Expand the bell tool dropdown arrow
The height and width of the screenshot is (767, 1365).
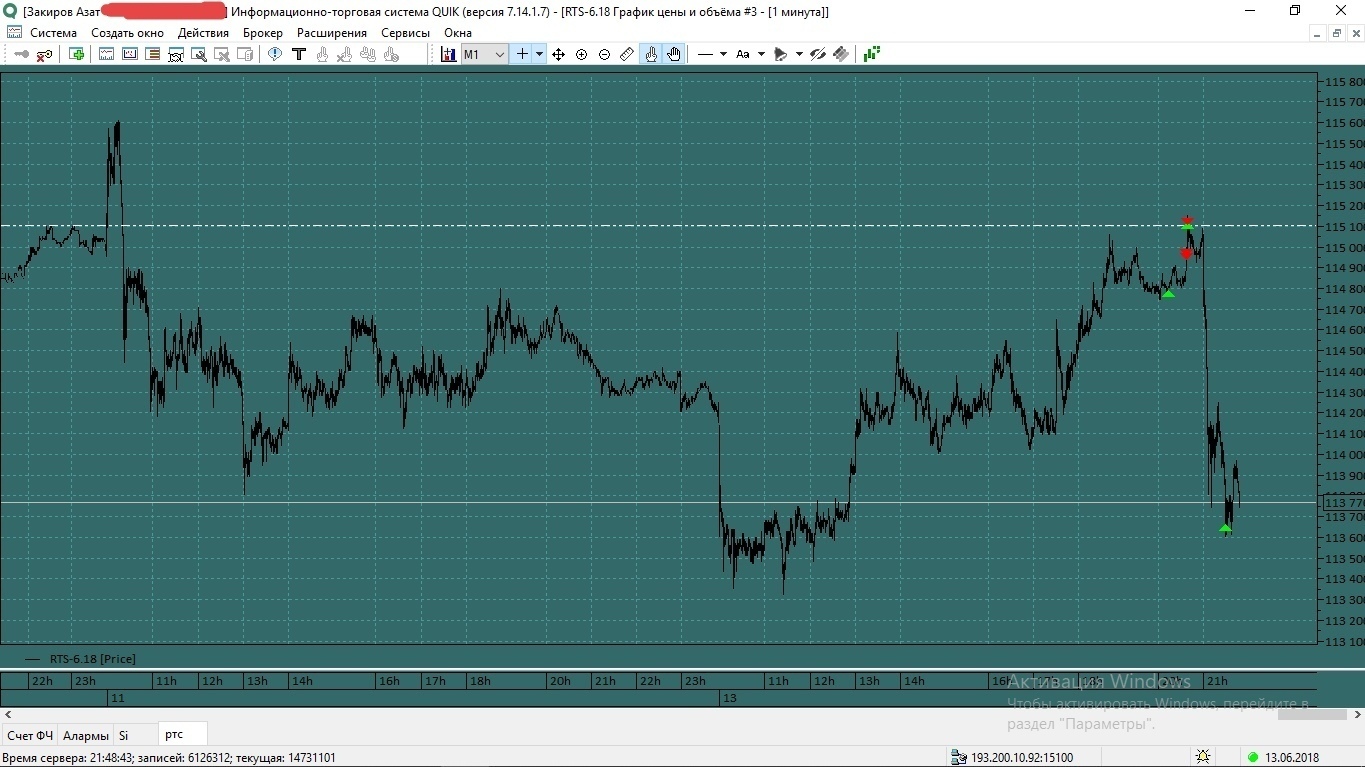[x=799, y=54]
